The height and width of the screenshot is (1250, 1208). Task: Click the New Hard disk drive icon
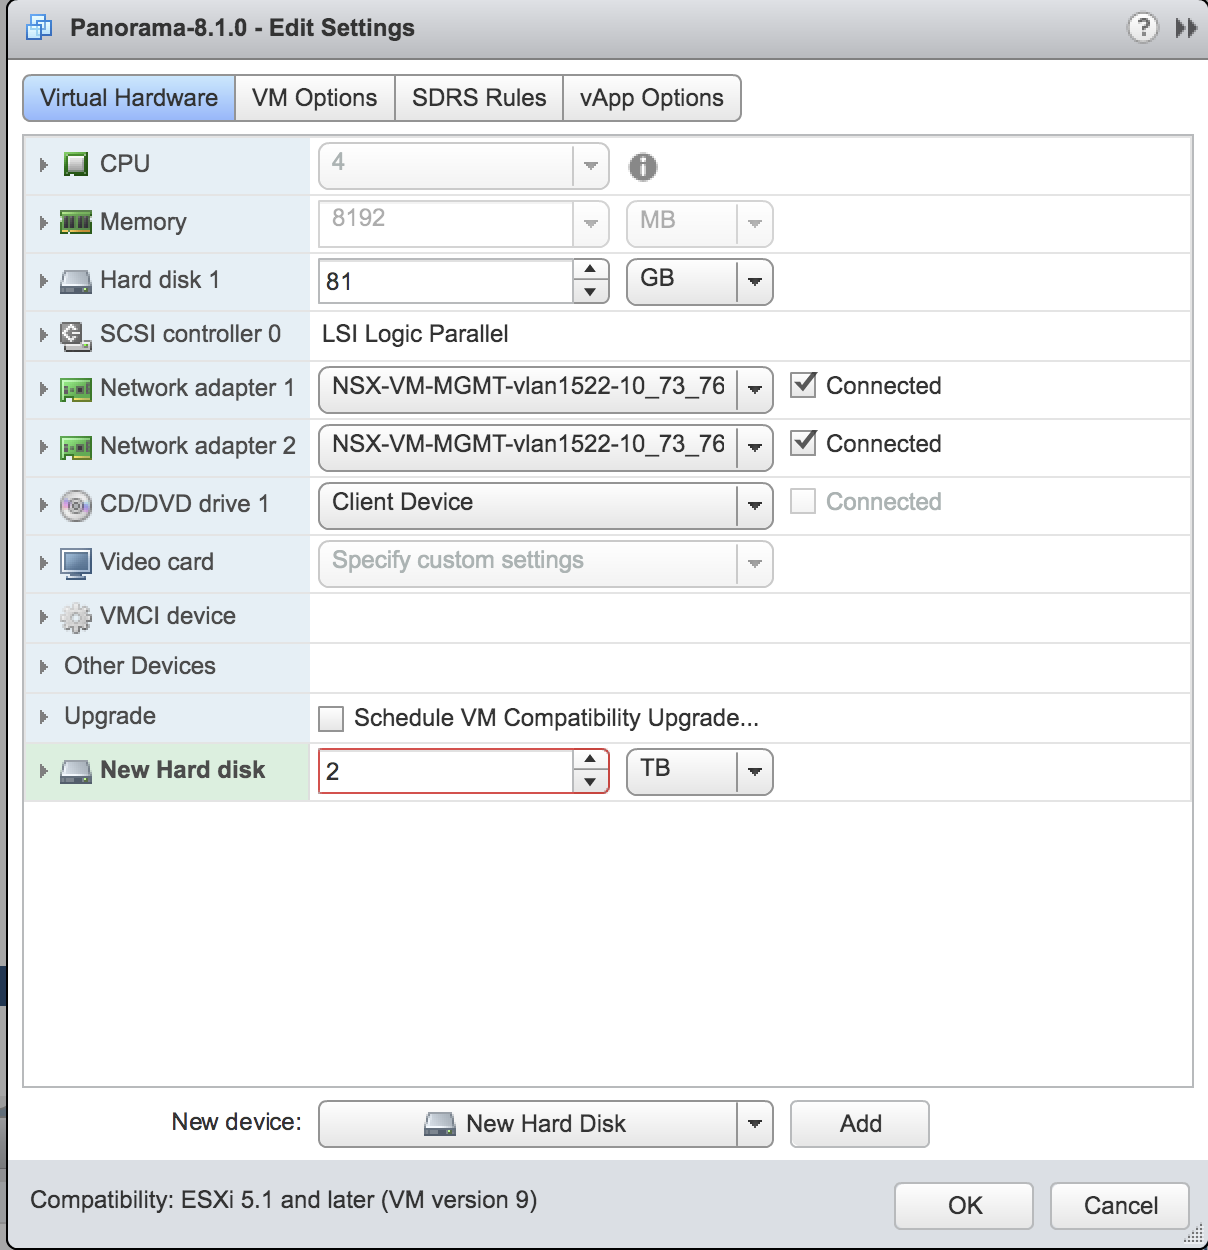point(76,771)
